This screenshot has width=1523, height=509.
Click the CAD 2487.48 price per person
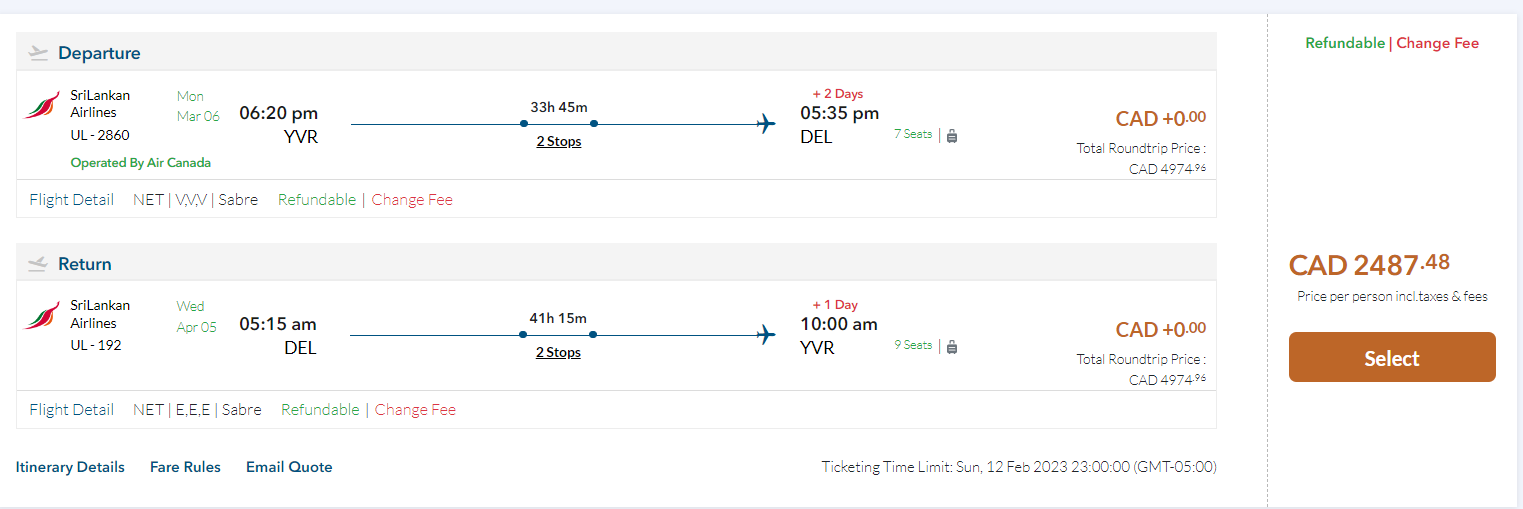pyautogui.click(x=1369, y=265)
